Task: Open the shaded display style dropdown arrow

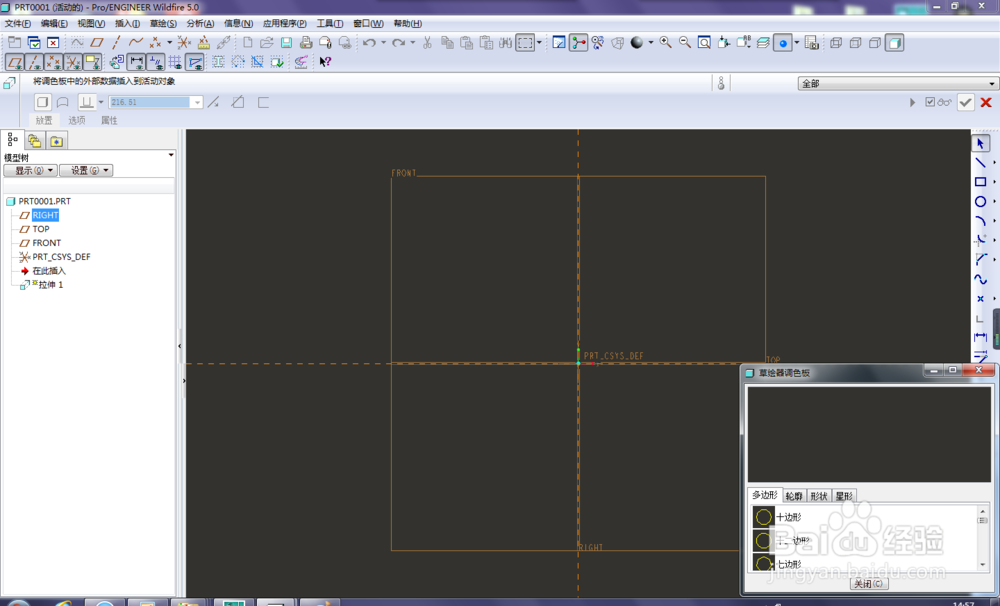Action: point(651,43)
